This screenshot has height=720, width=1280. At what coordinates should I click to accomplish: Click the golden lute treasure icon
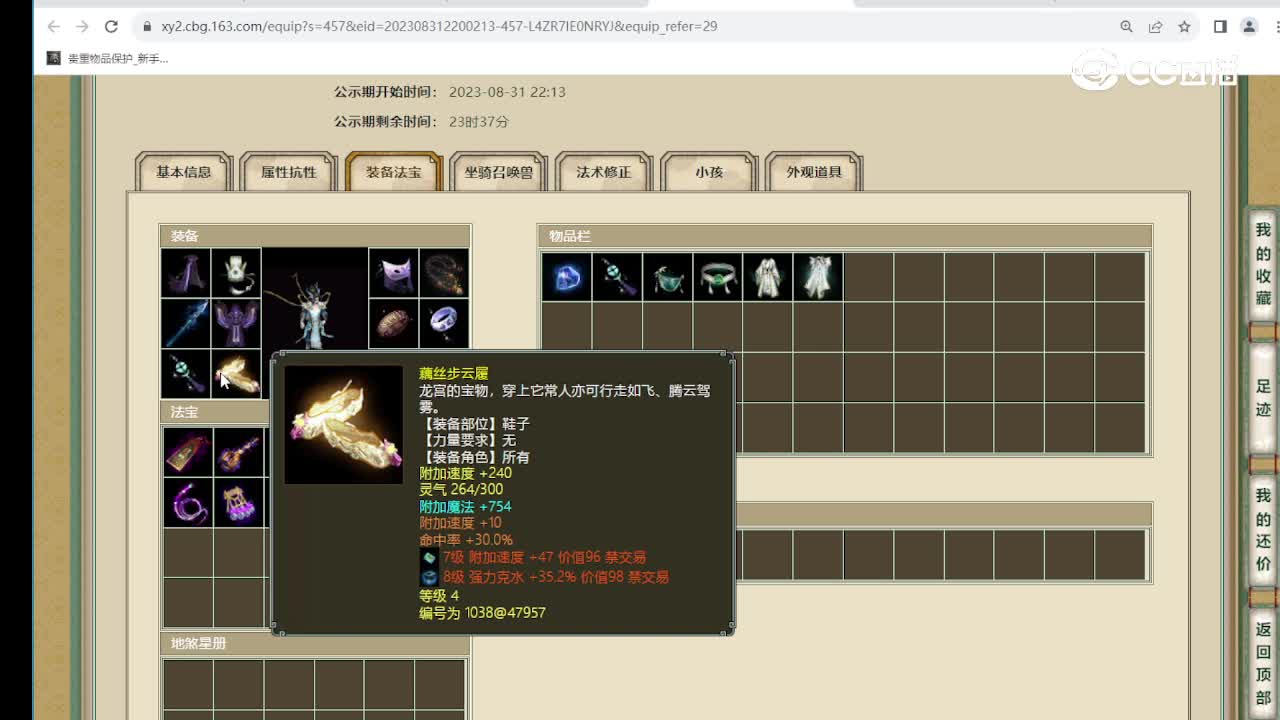click(x=238, y=452)
